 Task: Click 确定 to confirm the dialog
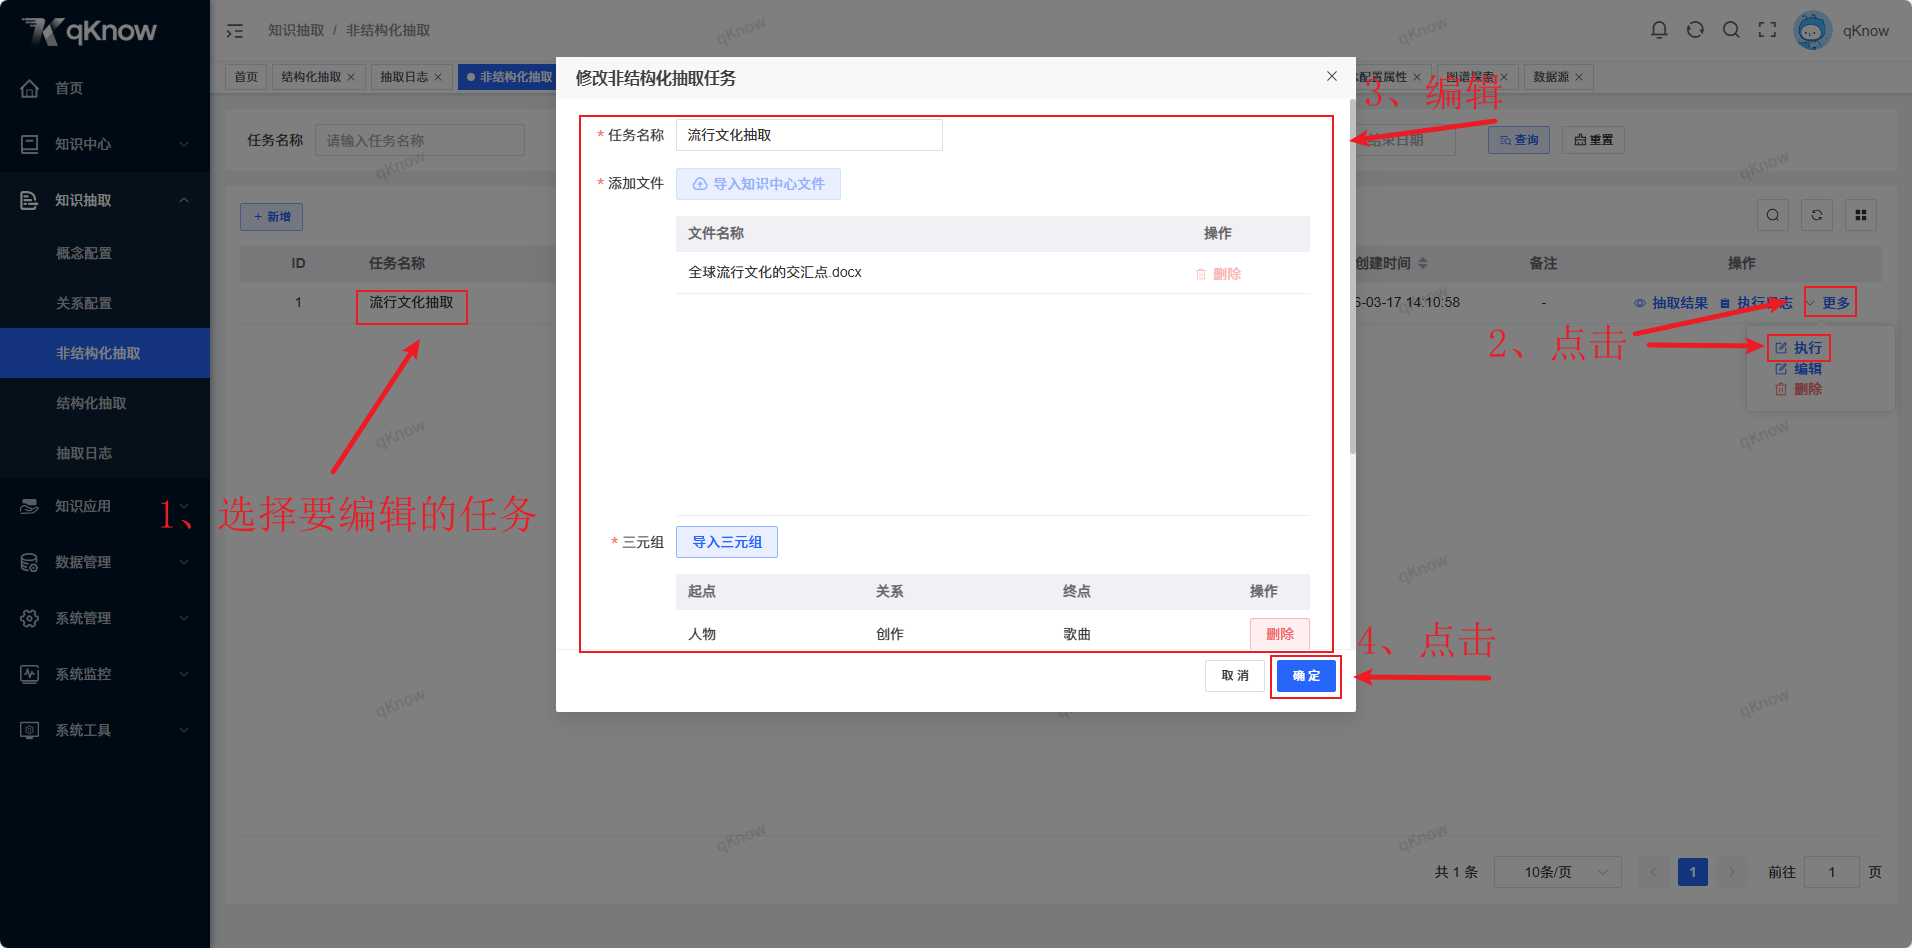(1306, 676)
